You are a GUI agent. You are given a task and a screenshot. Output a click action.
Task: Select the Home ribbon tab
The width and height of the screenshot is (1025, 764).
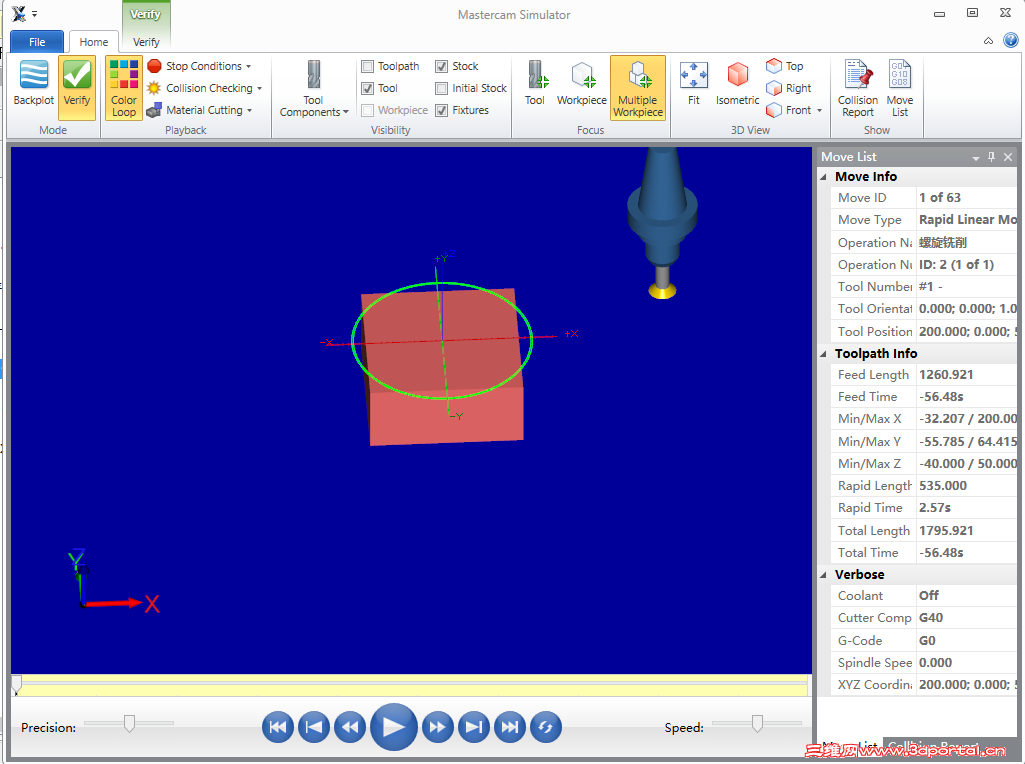pos(93,42)
